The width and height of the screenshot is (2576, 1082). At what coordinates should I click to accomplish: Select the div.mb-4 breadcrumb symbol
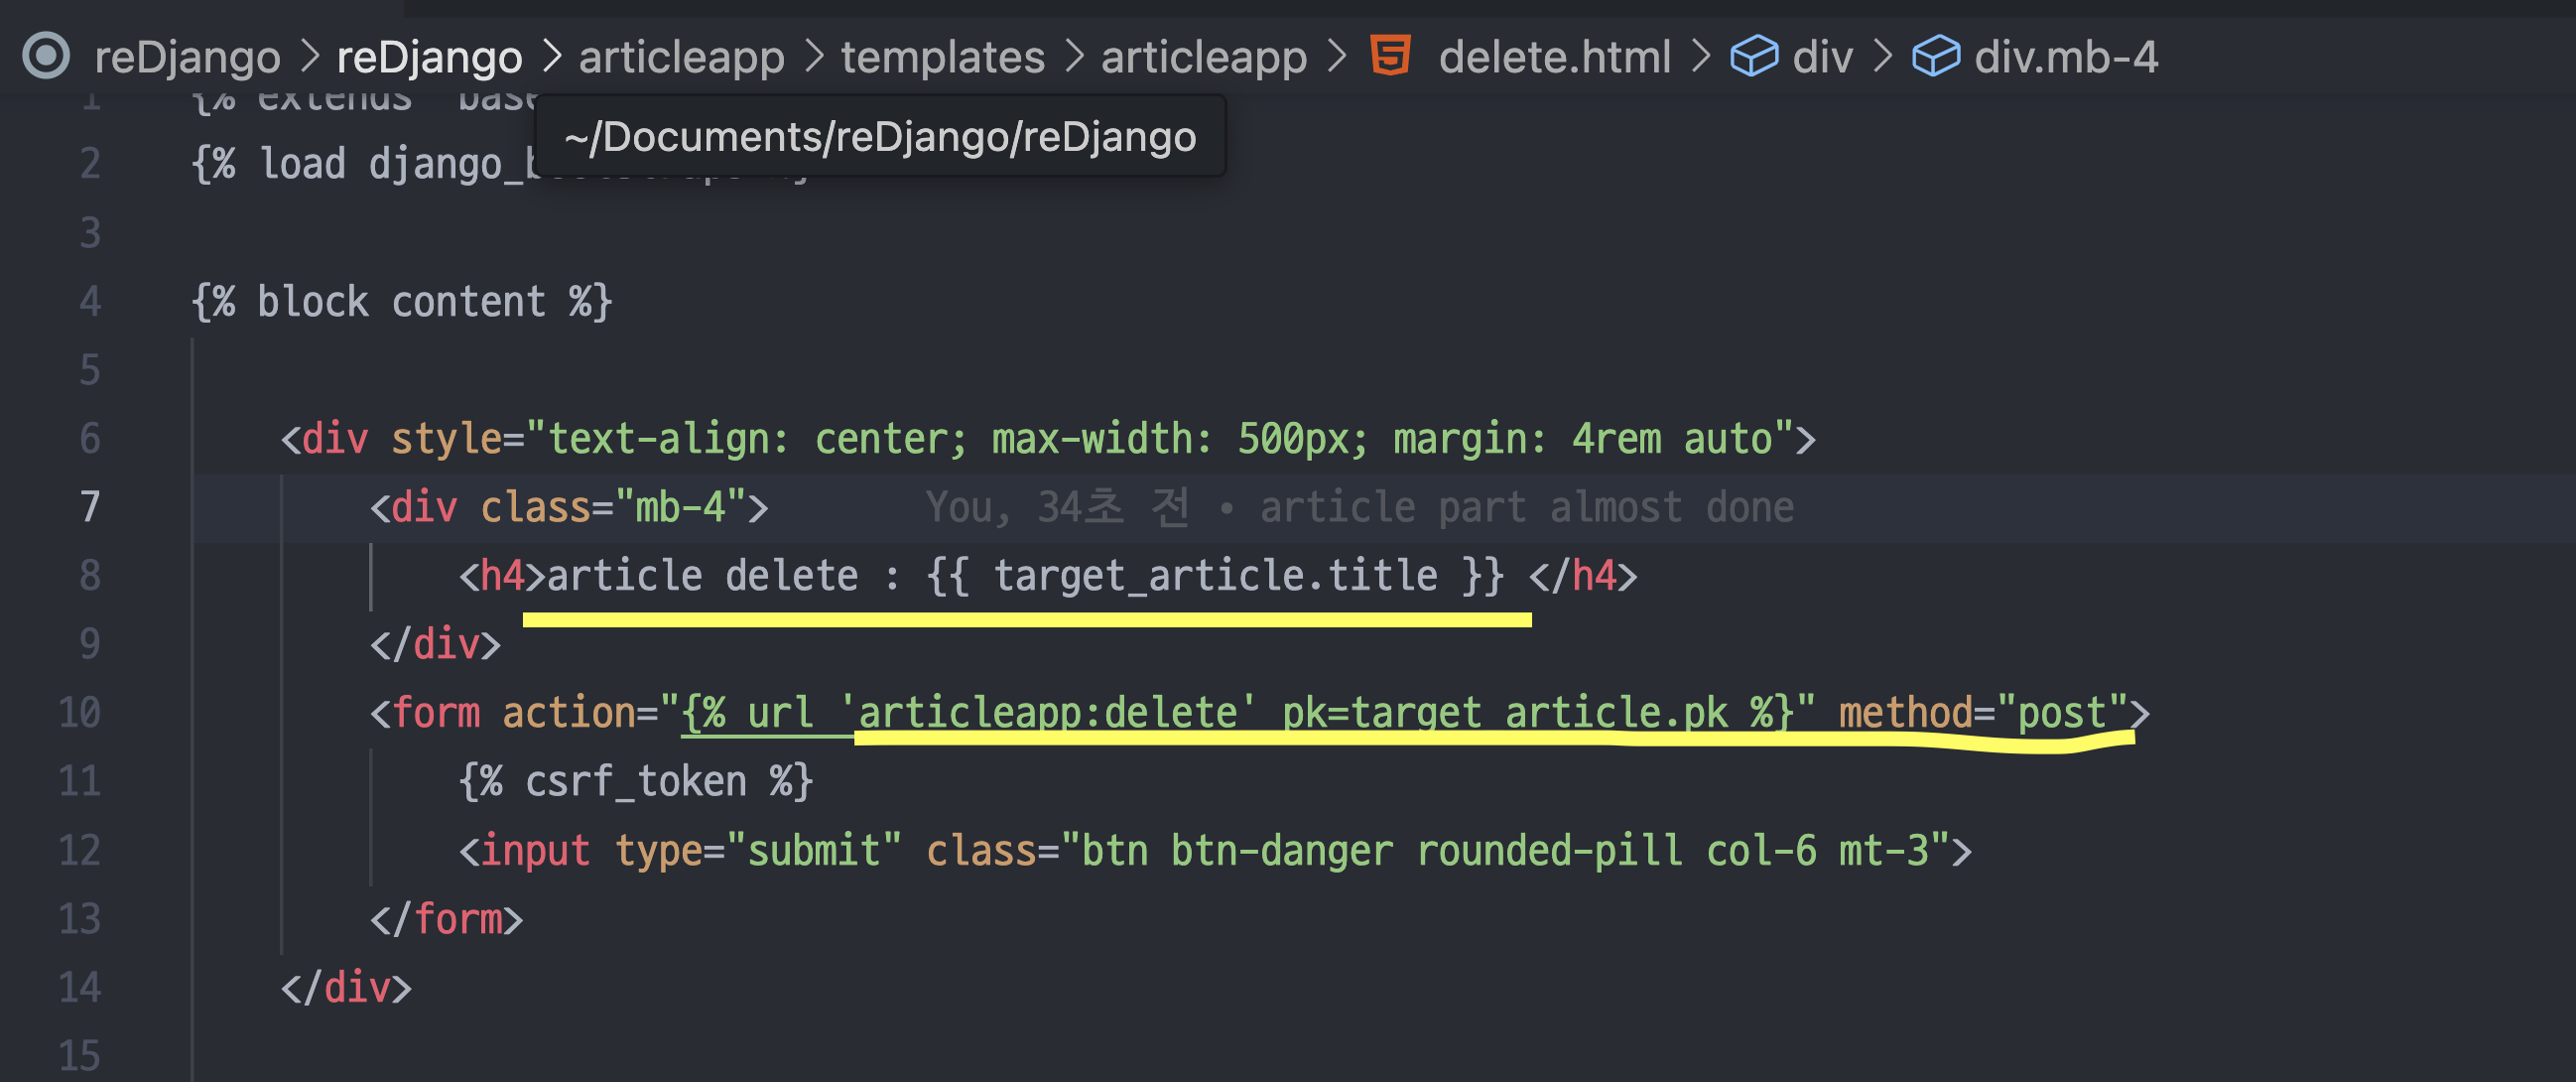tap(2066, 57)
